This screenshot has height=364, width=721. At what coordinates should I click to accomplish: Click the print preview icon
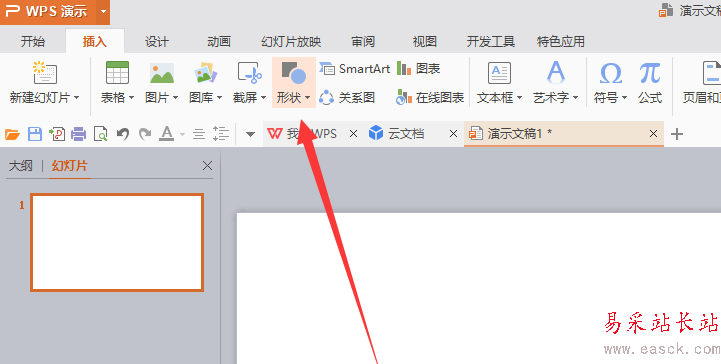[x=101, y=134]
